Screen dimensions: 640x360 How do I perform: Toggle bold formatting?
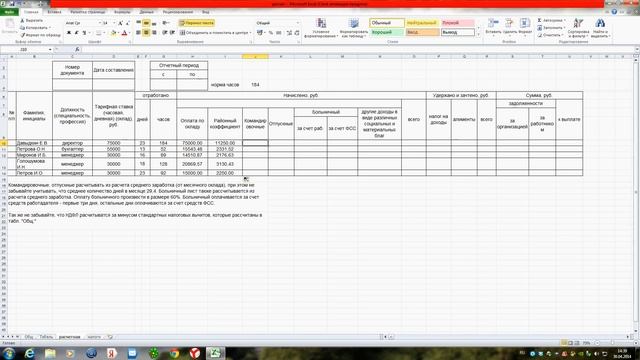click(x=69, y=33)
